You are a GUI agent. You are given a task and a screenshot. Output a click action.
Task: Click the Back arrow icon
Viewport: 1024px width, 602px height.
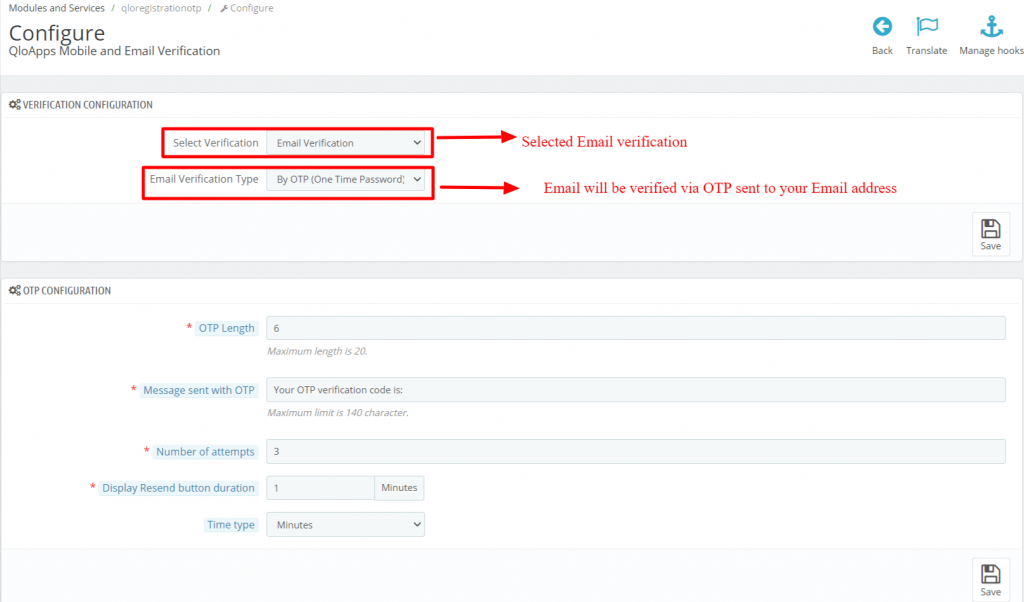coord(882,27)
